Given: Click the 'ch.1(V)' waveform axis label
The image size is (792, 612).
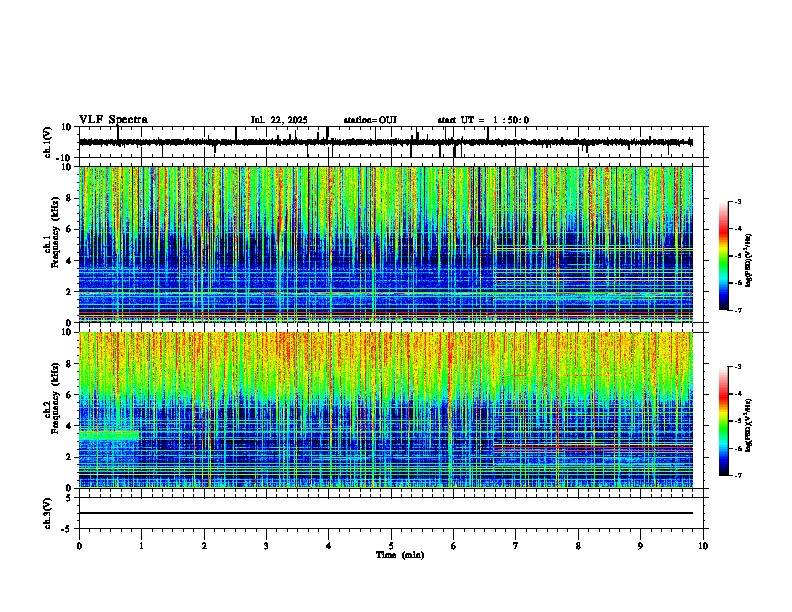Looking at the screenshot, I should pyautogui.click(x=48, y=142).
